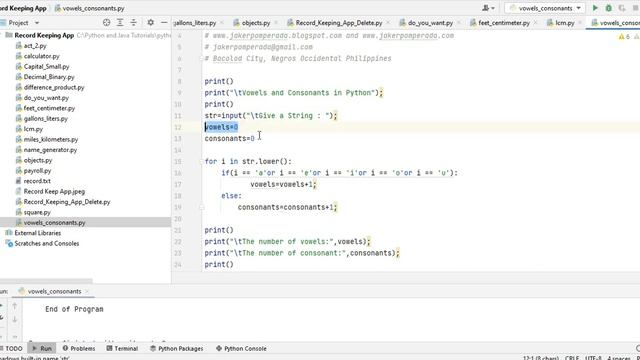640x360 pixels.
Task: Open the TODO tool window
Action: coord(12,349)
